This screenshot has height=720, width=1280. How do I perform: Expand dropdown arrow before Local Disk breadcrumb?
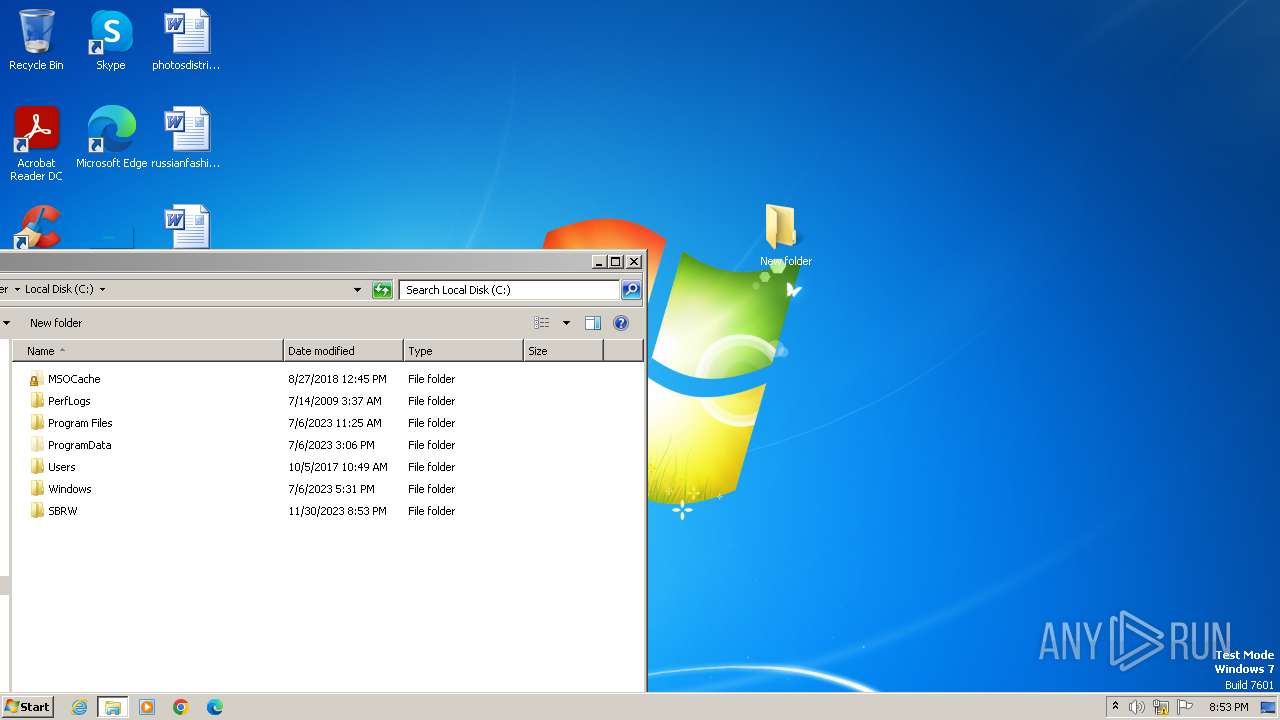click(17, 289)
